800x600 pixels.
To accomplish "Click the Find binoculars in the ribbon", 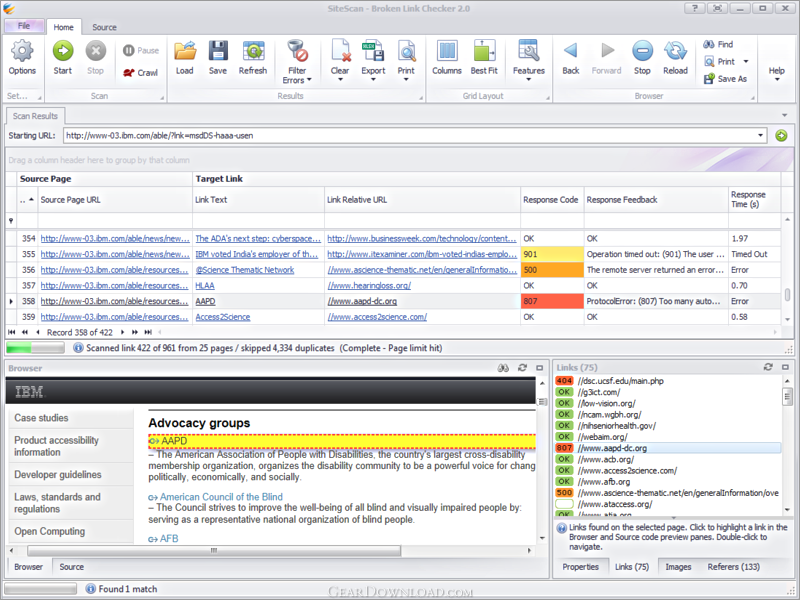I will 709,44.
